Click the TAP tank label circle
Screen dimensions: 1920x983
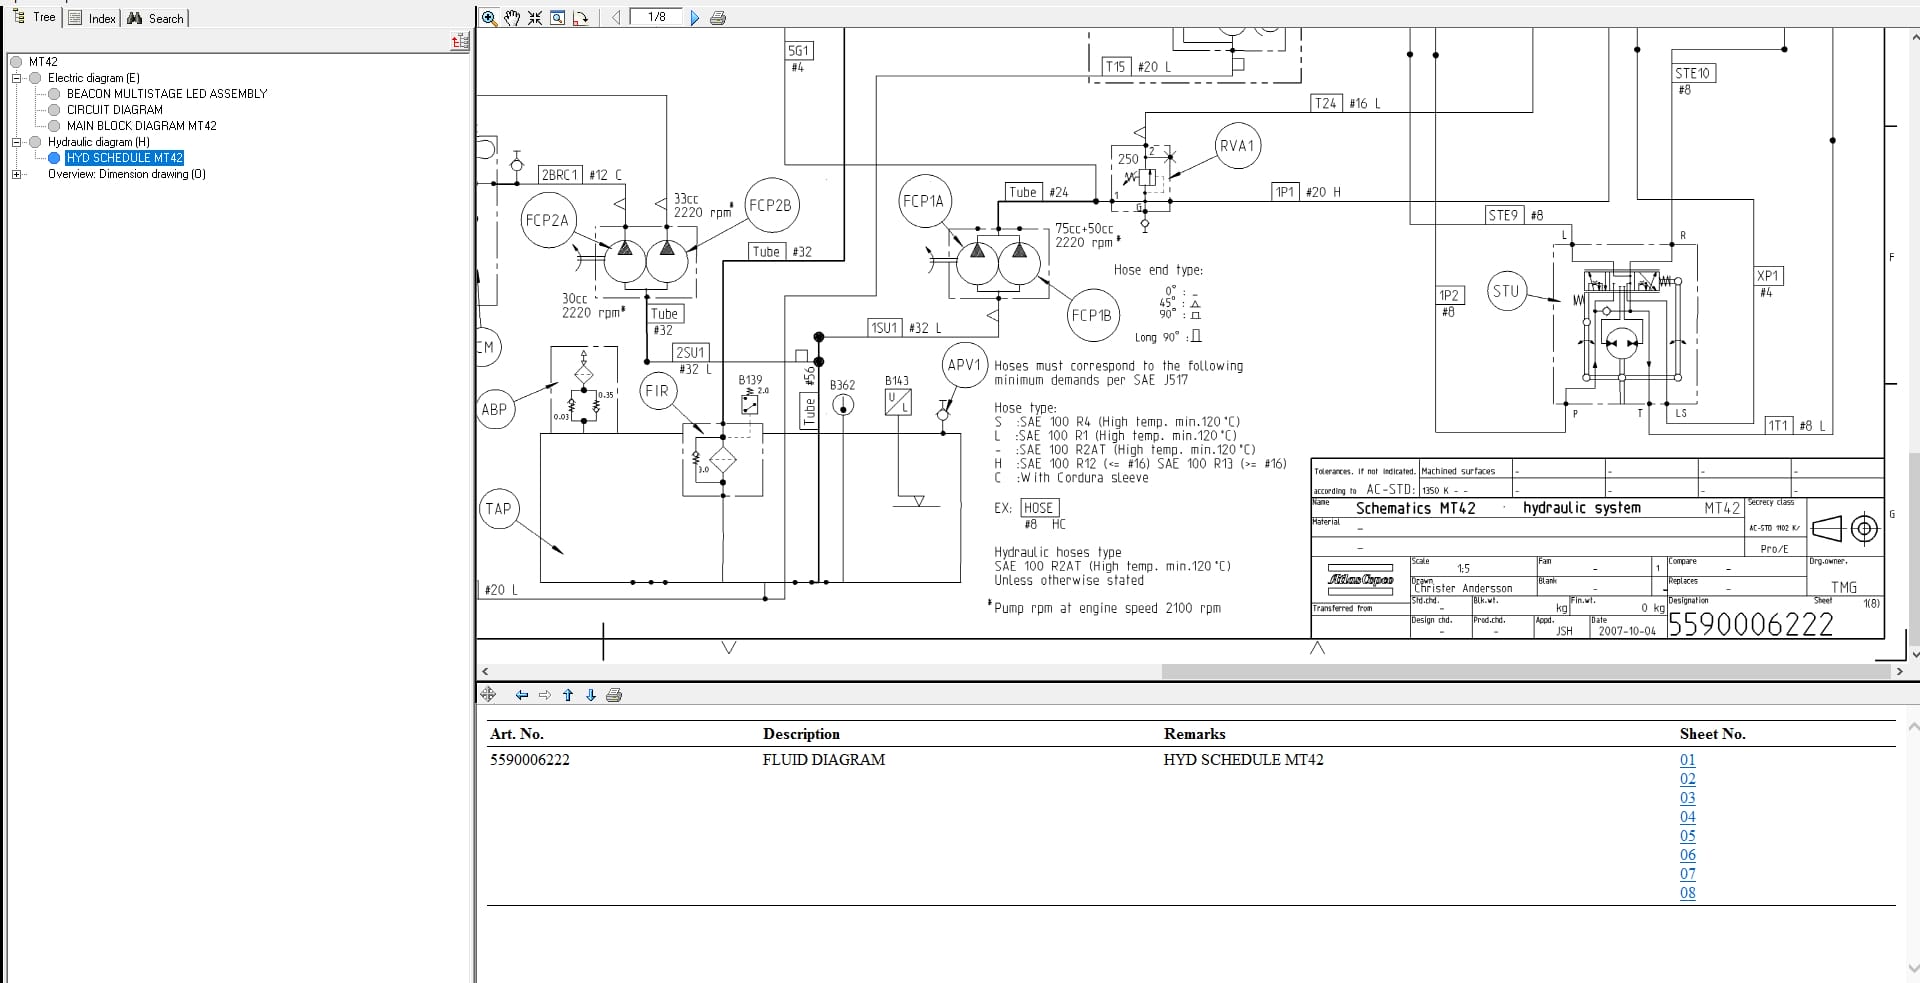498,509
